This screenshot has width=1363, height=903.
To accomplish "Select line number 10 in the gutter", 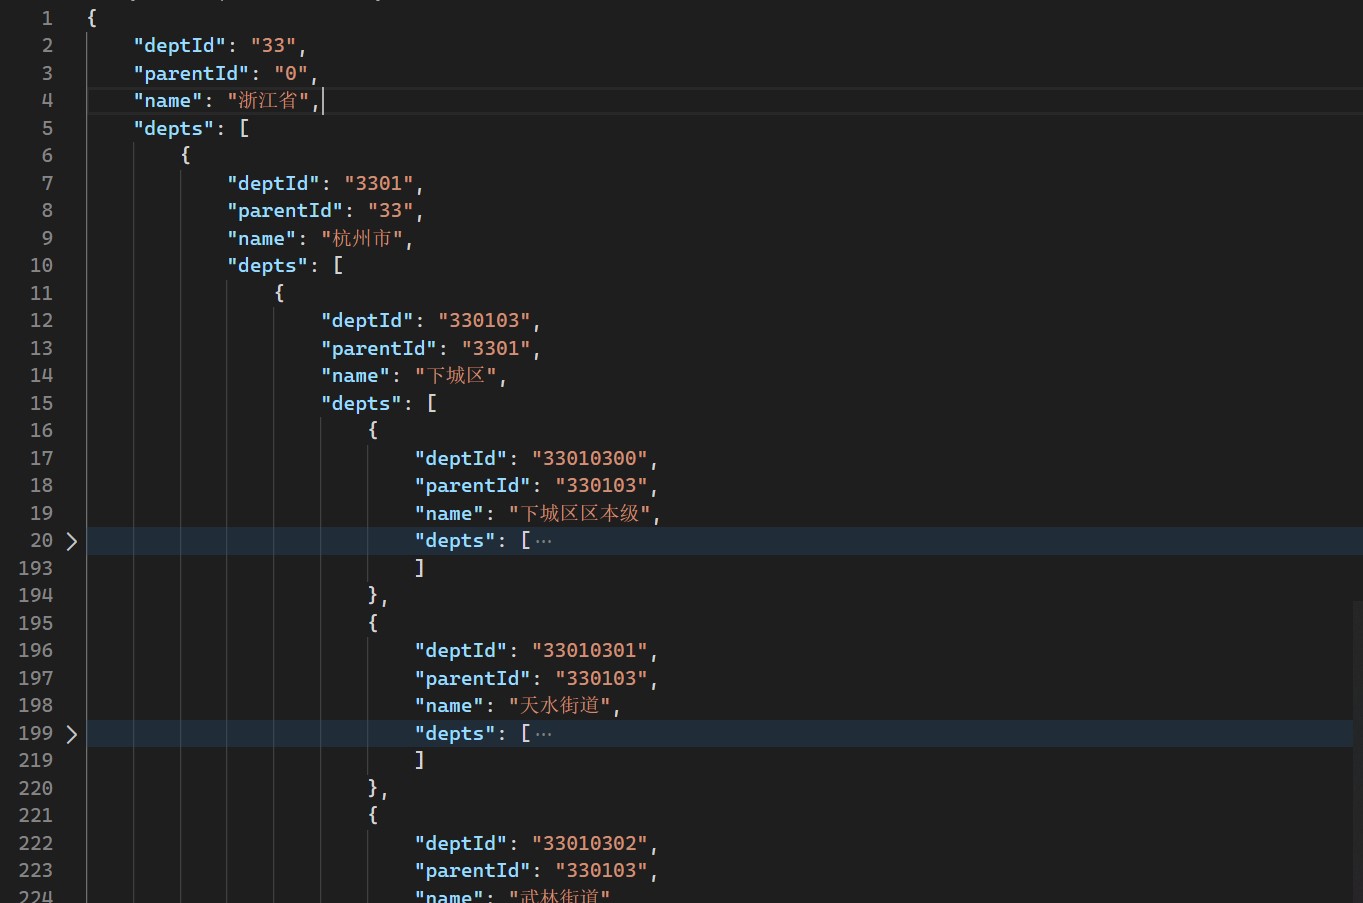I will [x=41, y=266].
